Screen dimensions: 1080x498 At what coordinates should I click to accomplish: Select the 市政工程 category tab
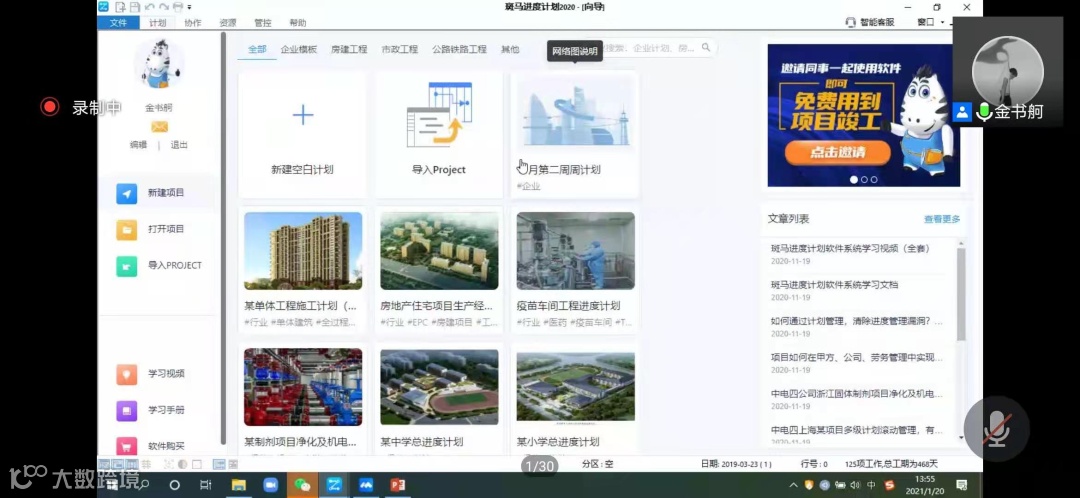point(400,49)
